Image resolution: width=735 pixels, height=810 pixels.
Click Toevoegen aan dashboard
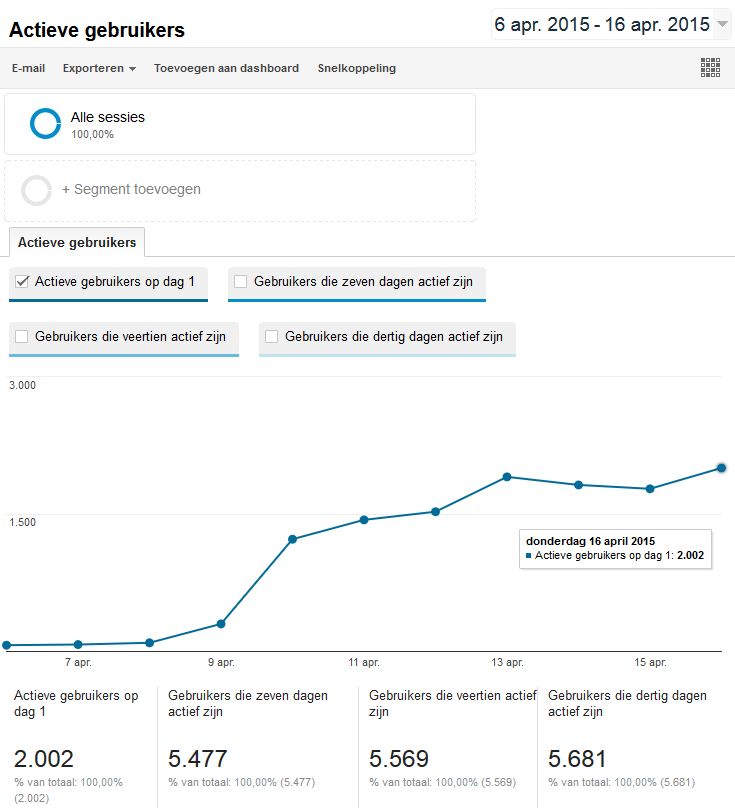pyautogui.click(x=226, y=68)
